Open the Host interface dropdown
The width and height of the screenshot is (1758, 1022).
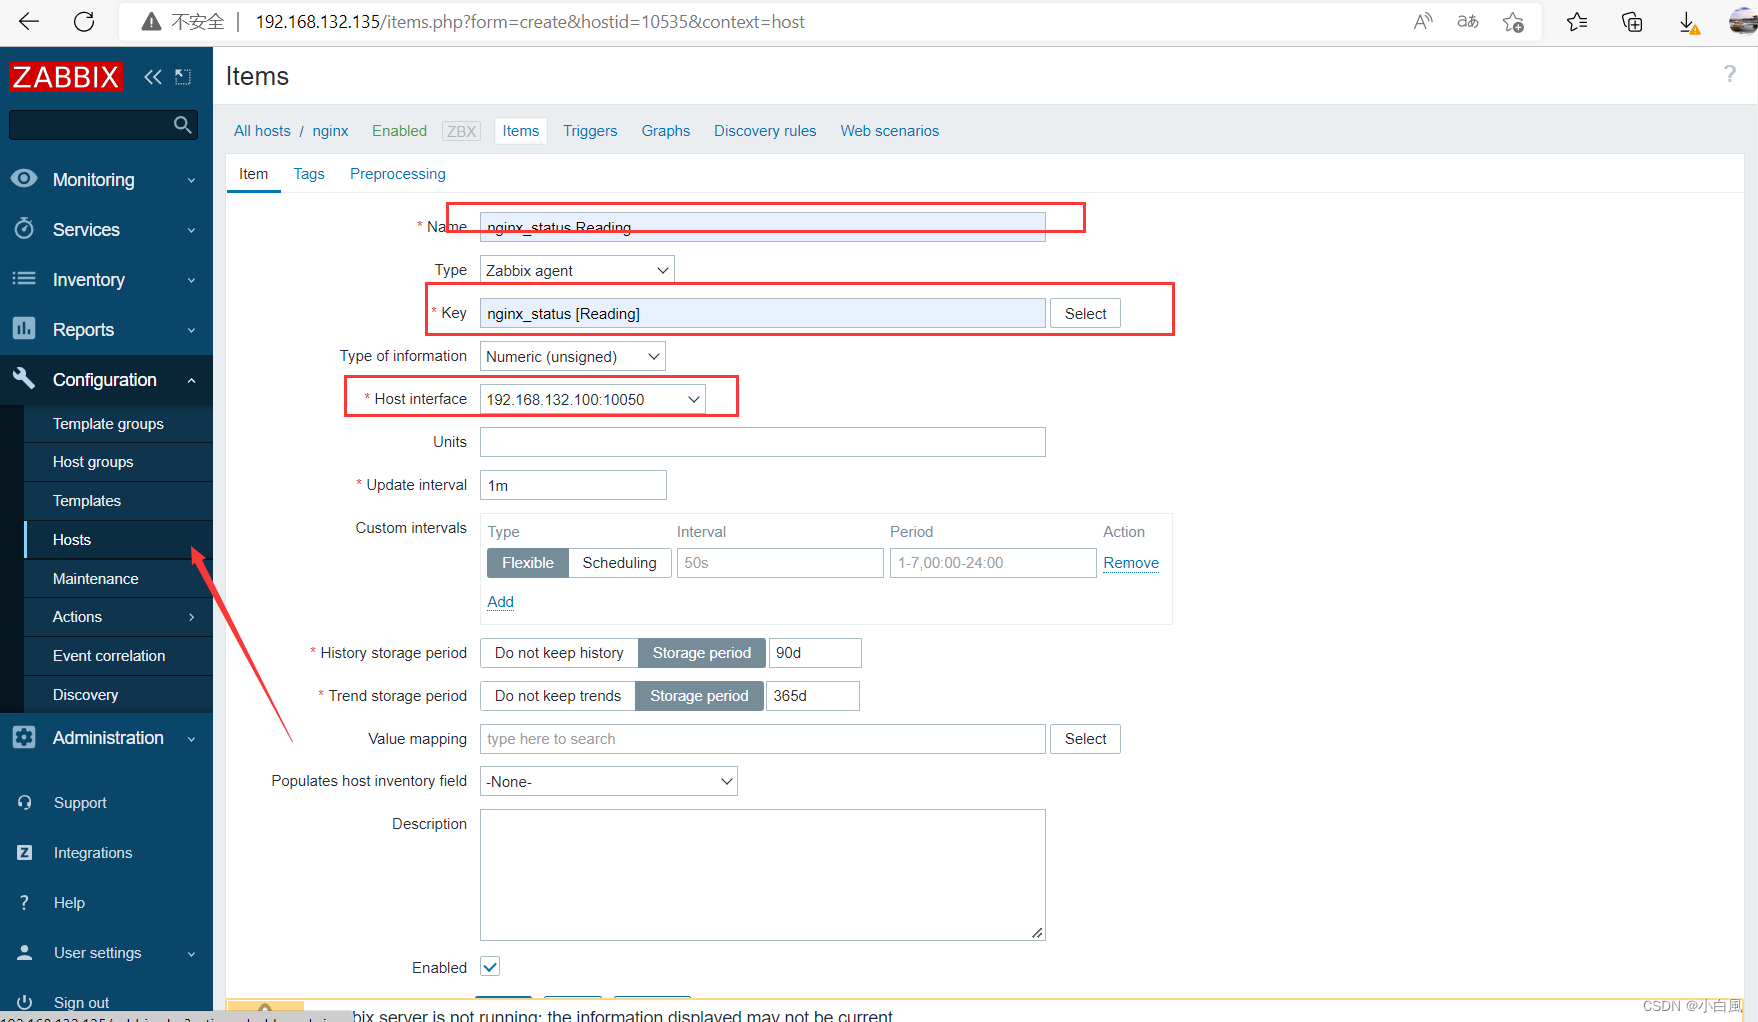coord(592,399)
